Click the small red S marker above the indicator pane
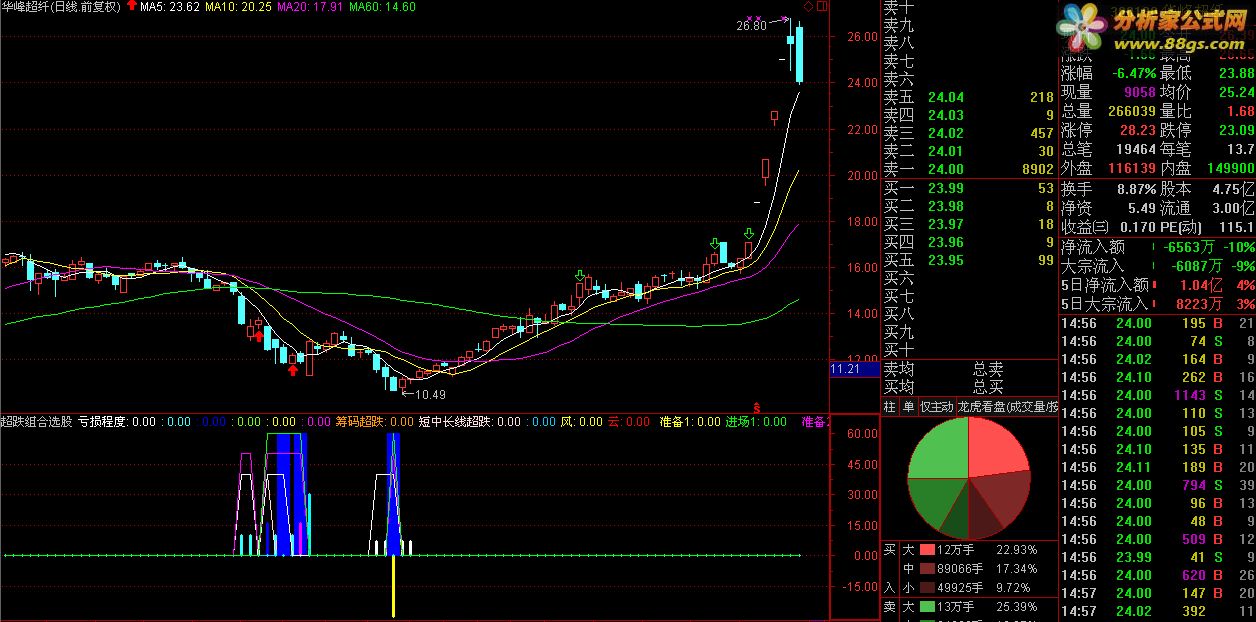 pos(757,407)
